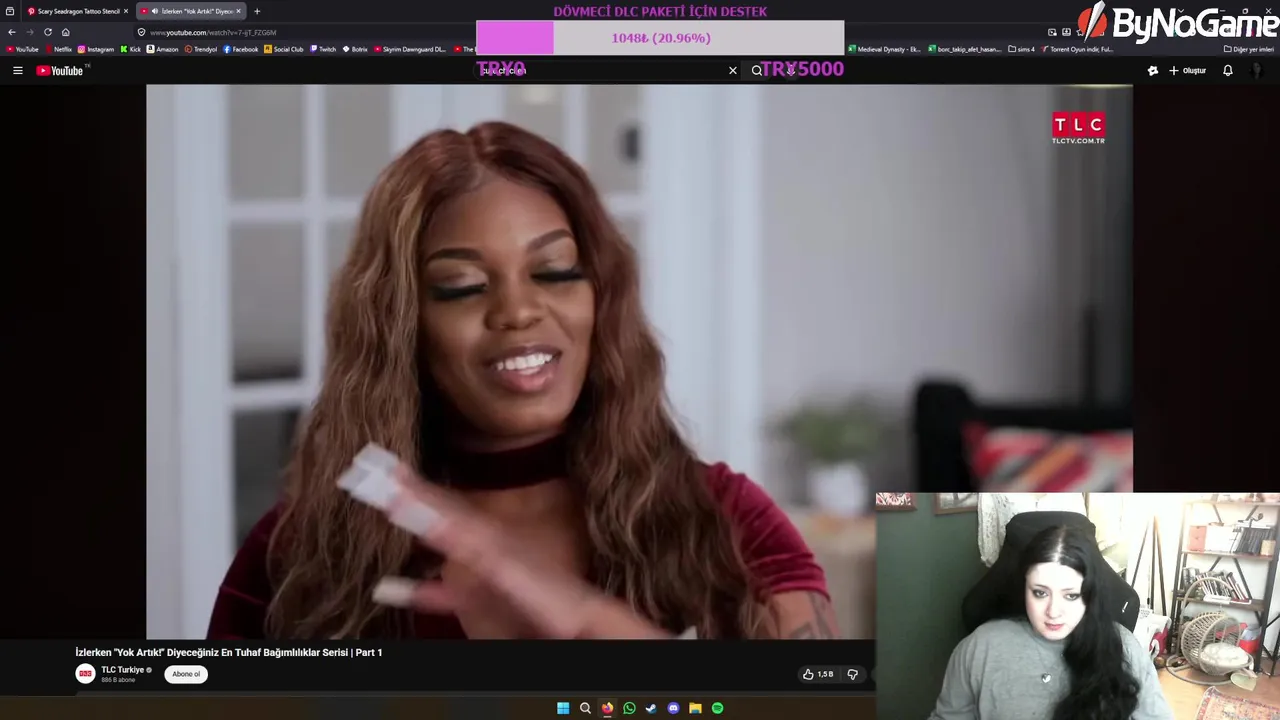
Task: Open Steam from the taskbar
Action: pyautogui.click(x=651, y=708)
